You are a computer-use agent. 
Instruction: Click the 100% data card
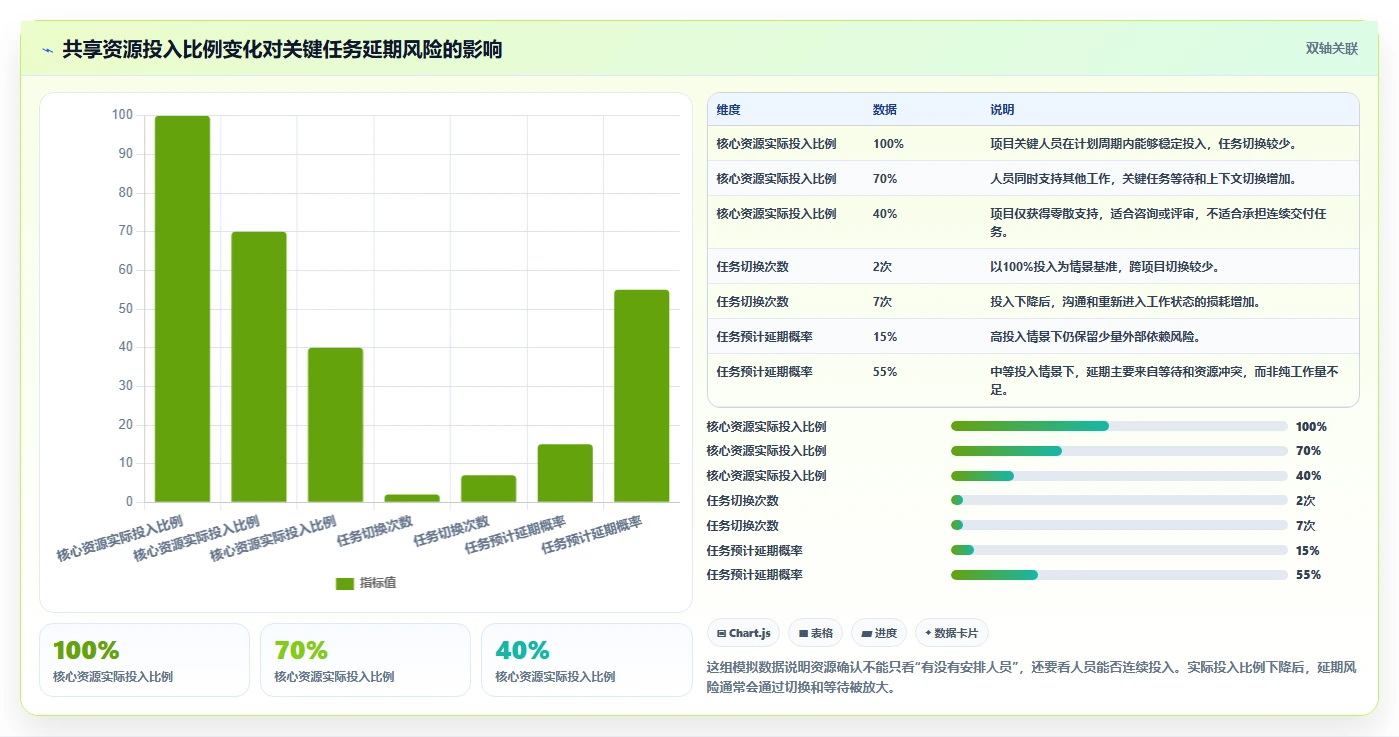144,660
